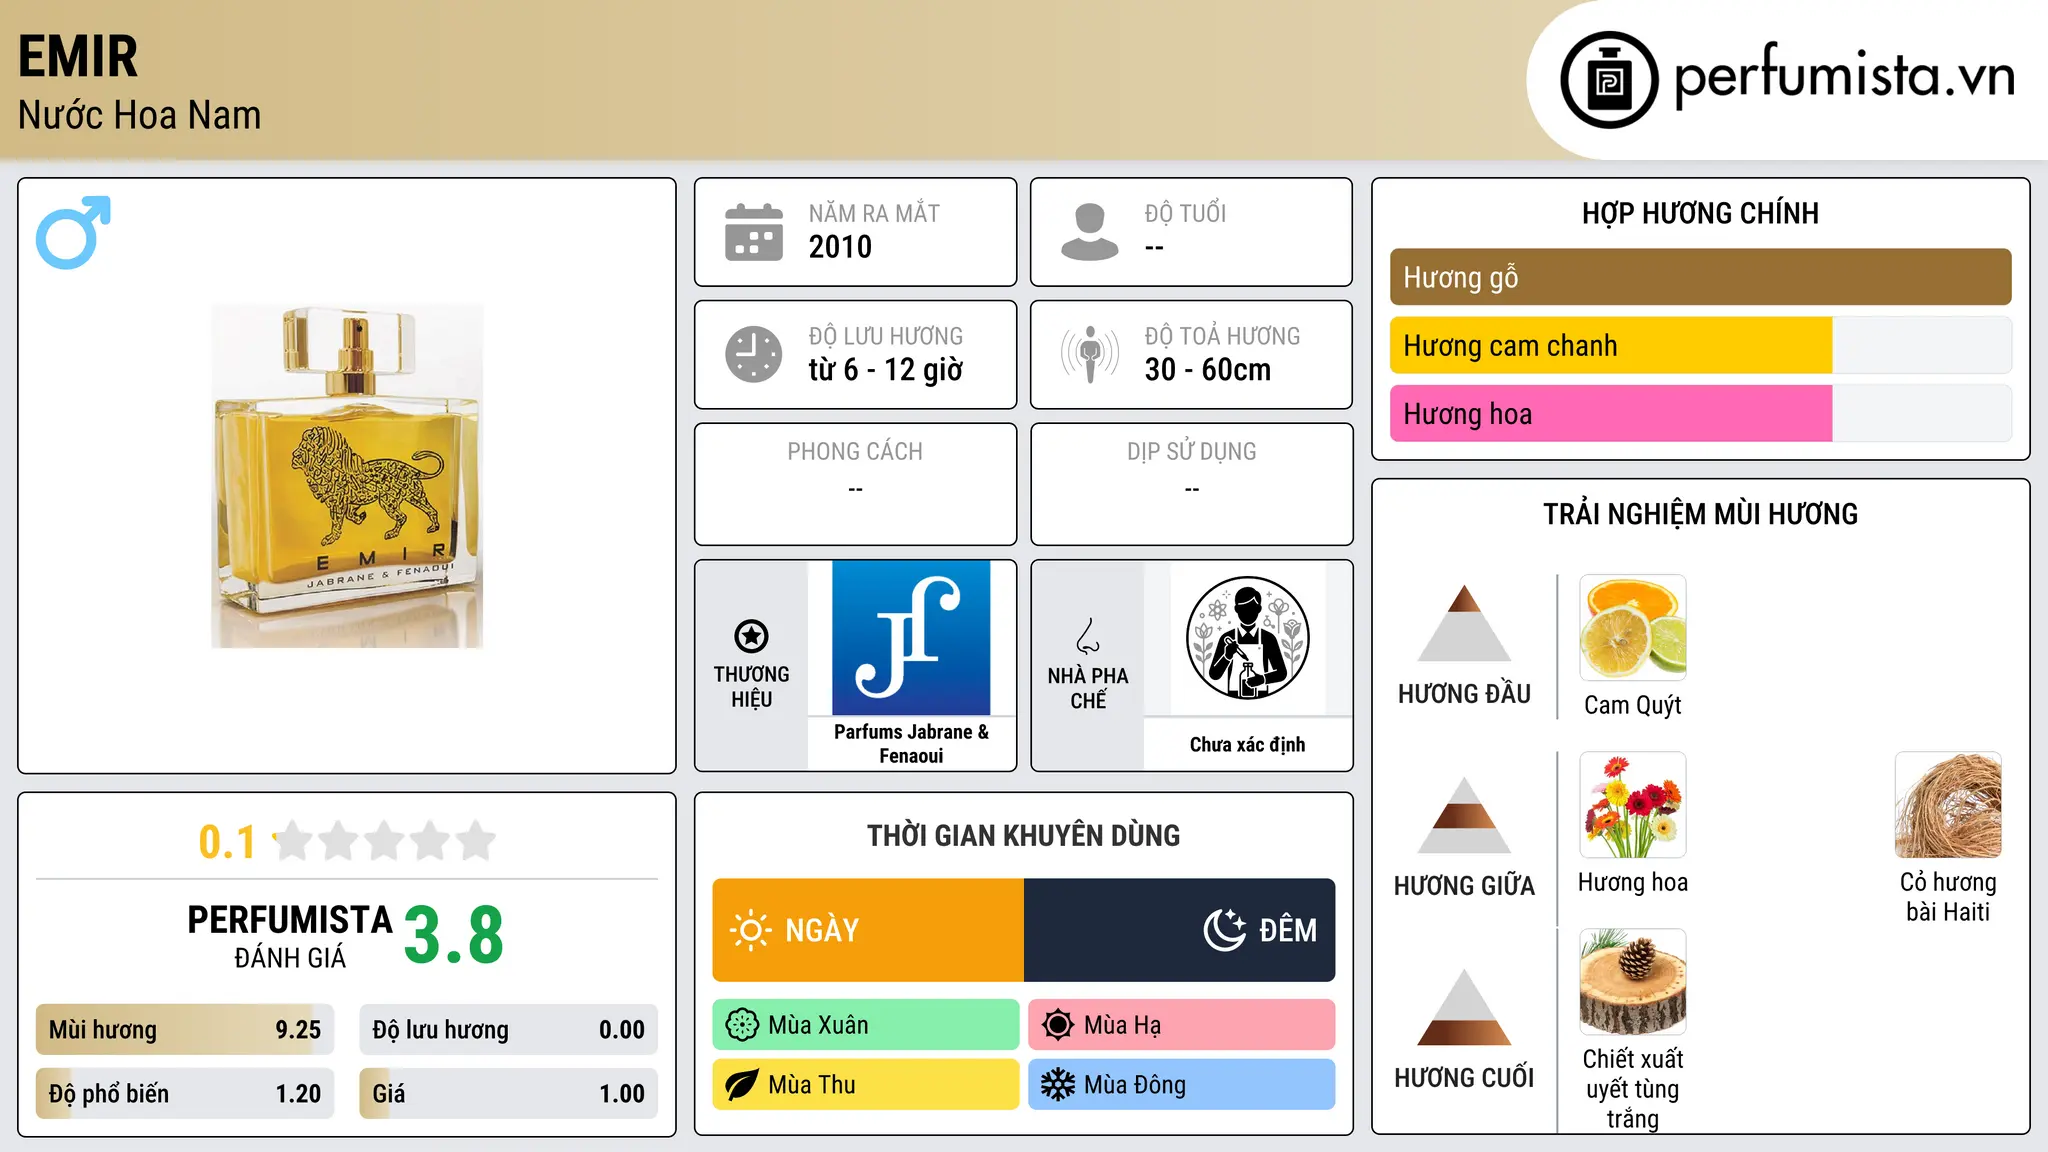Click the clock icon for Độ Lưu Hương

coord(754,354)
